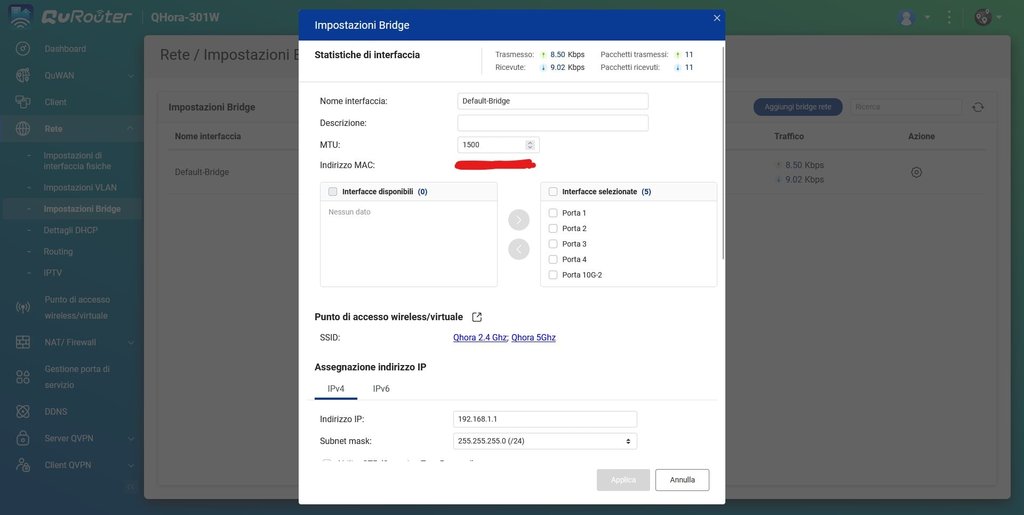Click the move-right arrow between interface lists
This screenshot has height=515, width=1024.
click(518, 219)
